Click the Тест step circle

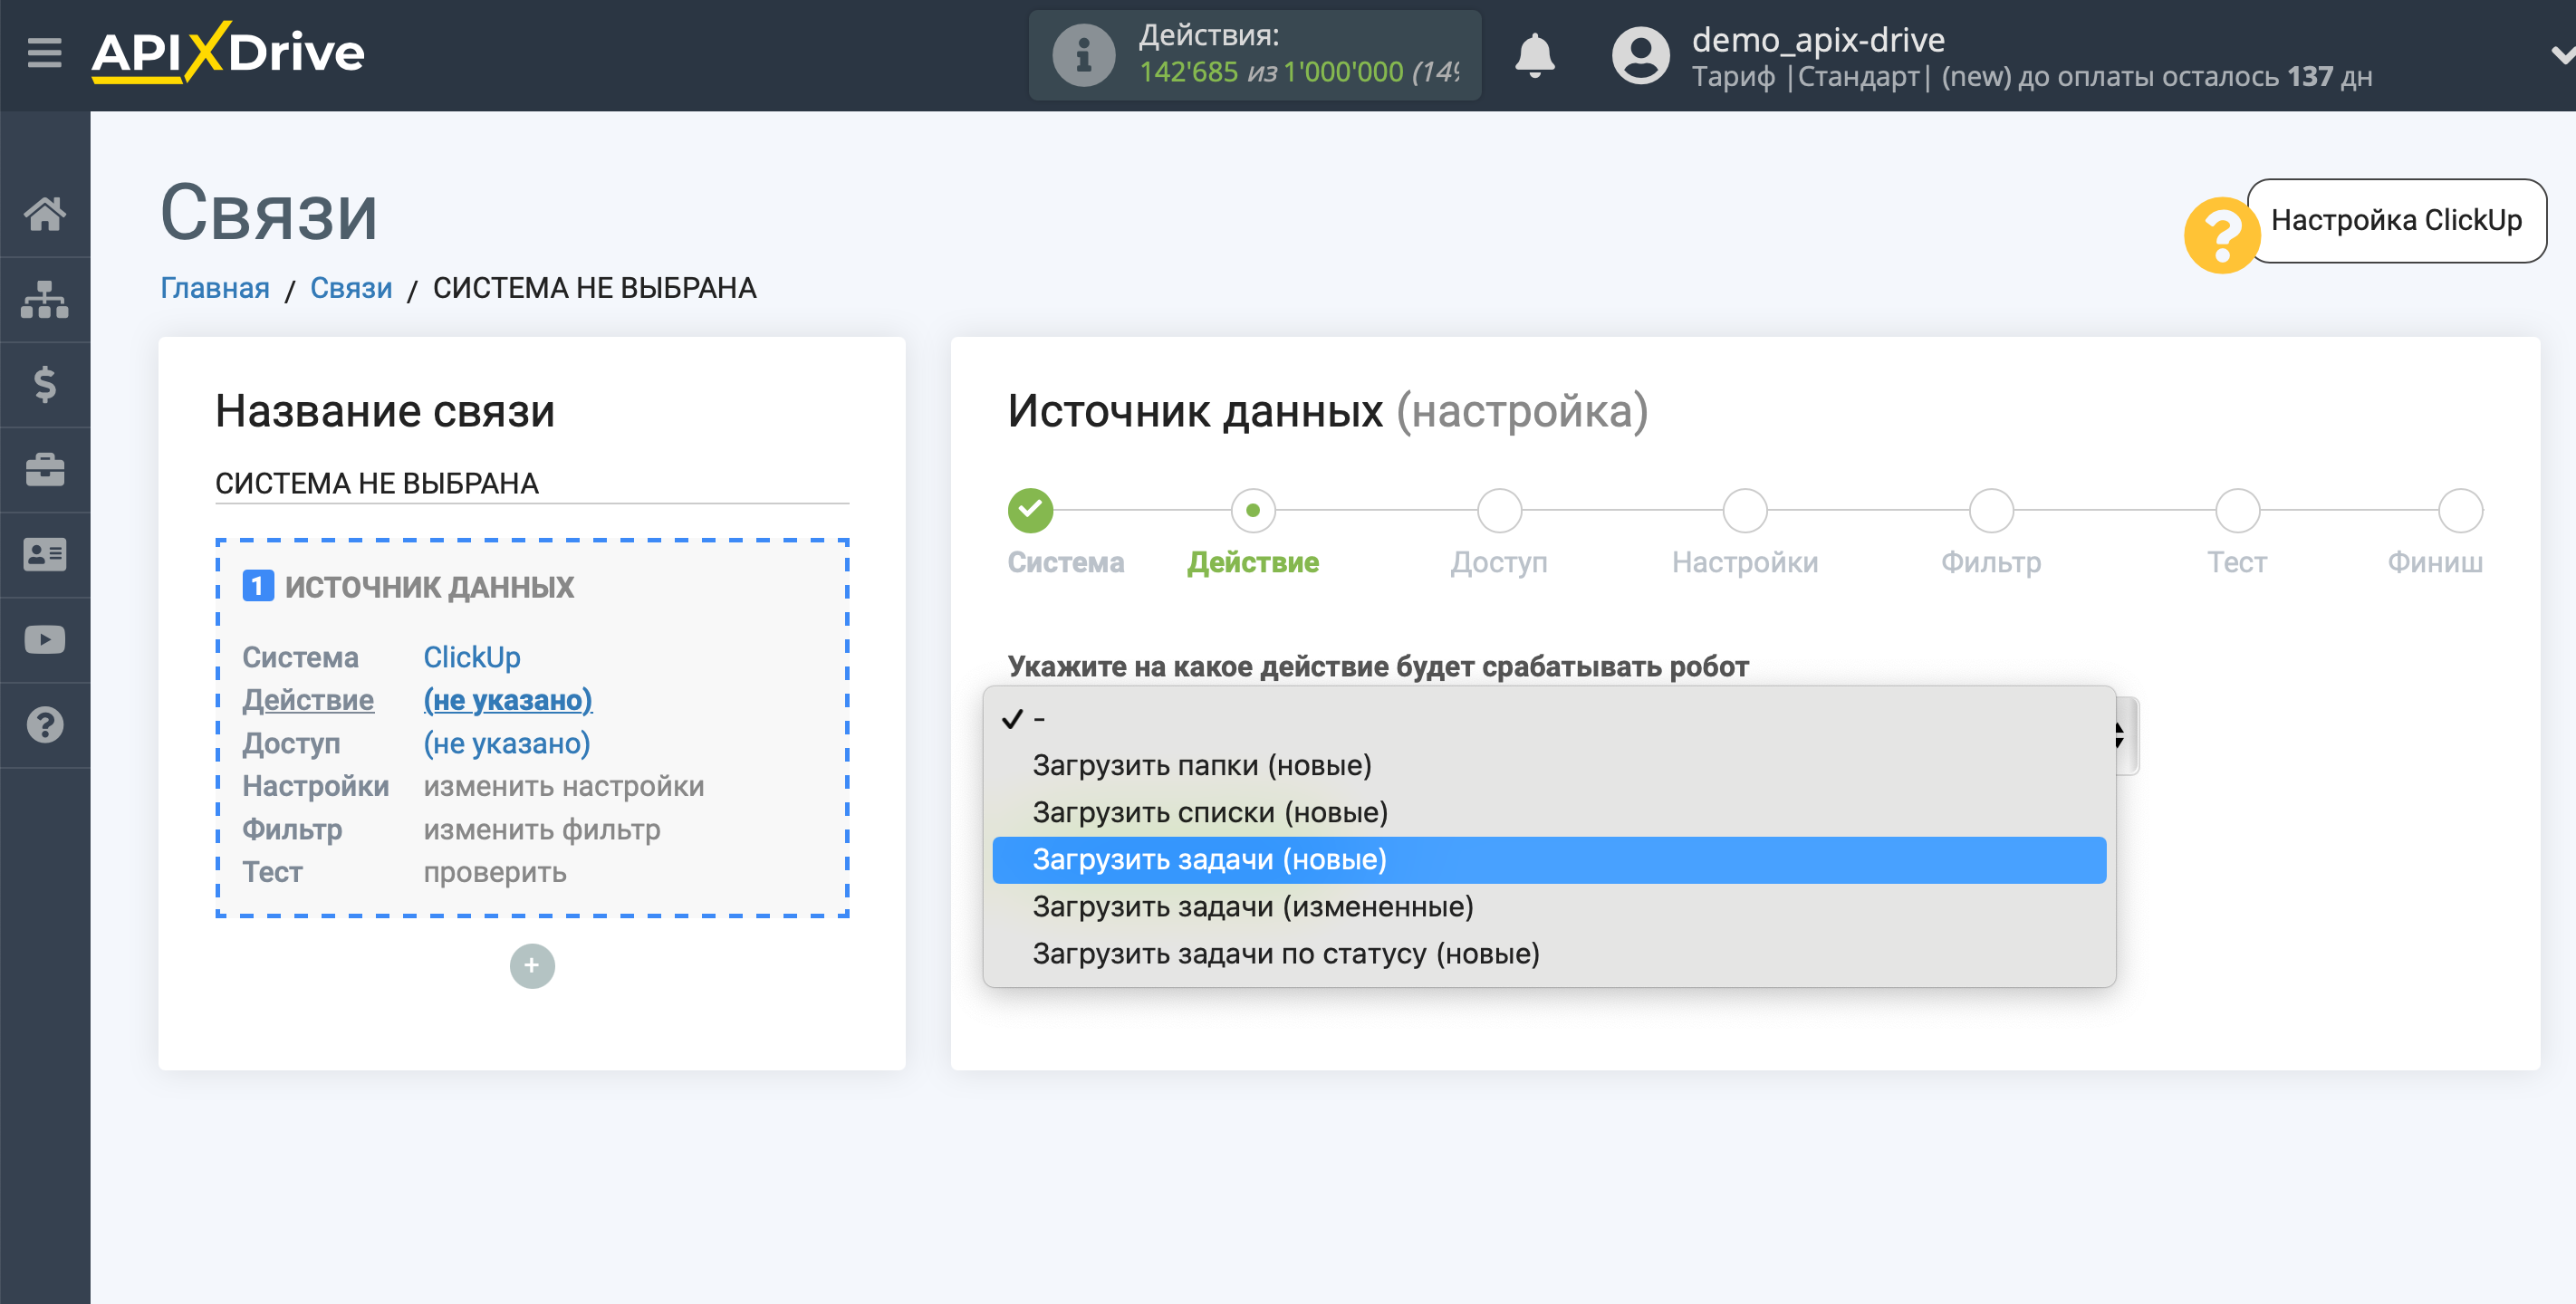2237,511
